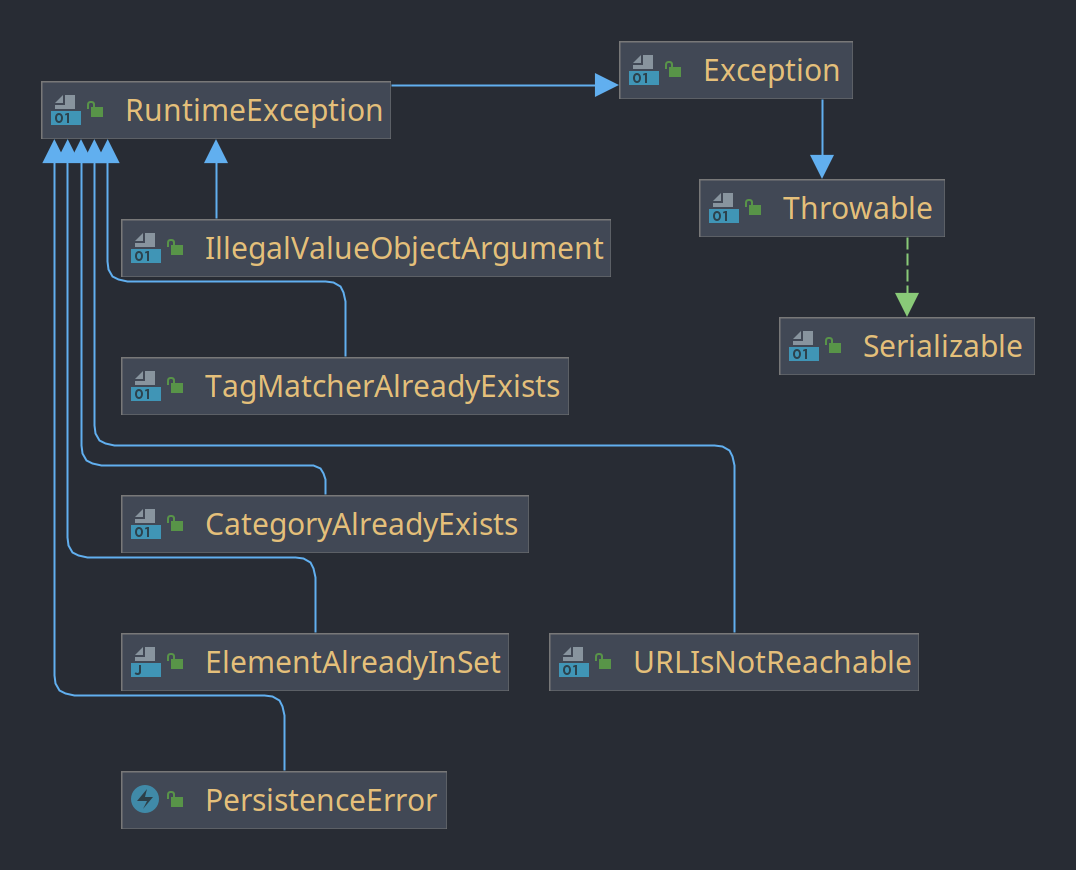The image size is (1076, 870).
Task: Click the arrow from Exception to Throwable
Action: 822,139
